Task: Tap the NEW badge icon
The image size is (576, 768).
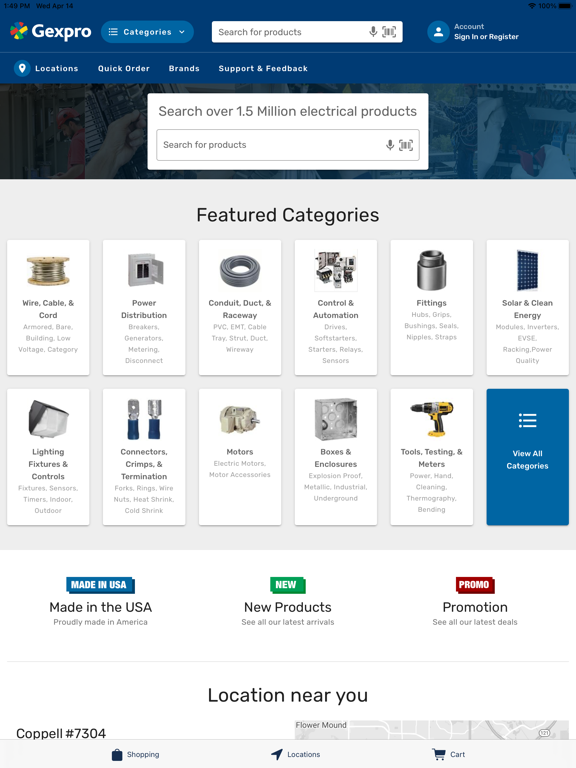Action: 288,585
